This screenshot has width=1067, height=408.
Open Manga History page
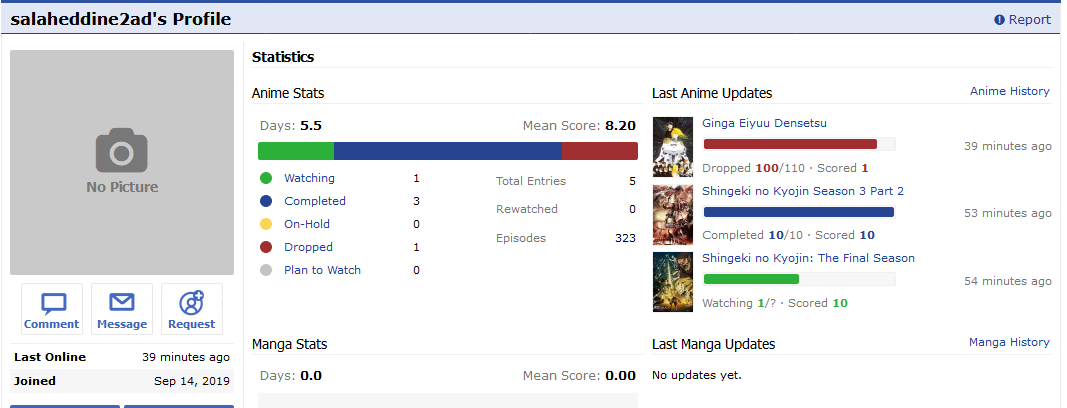click(1009, 342)
